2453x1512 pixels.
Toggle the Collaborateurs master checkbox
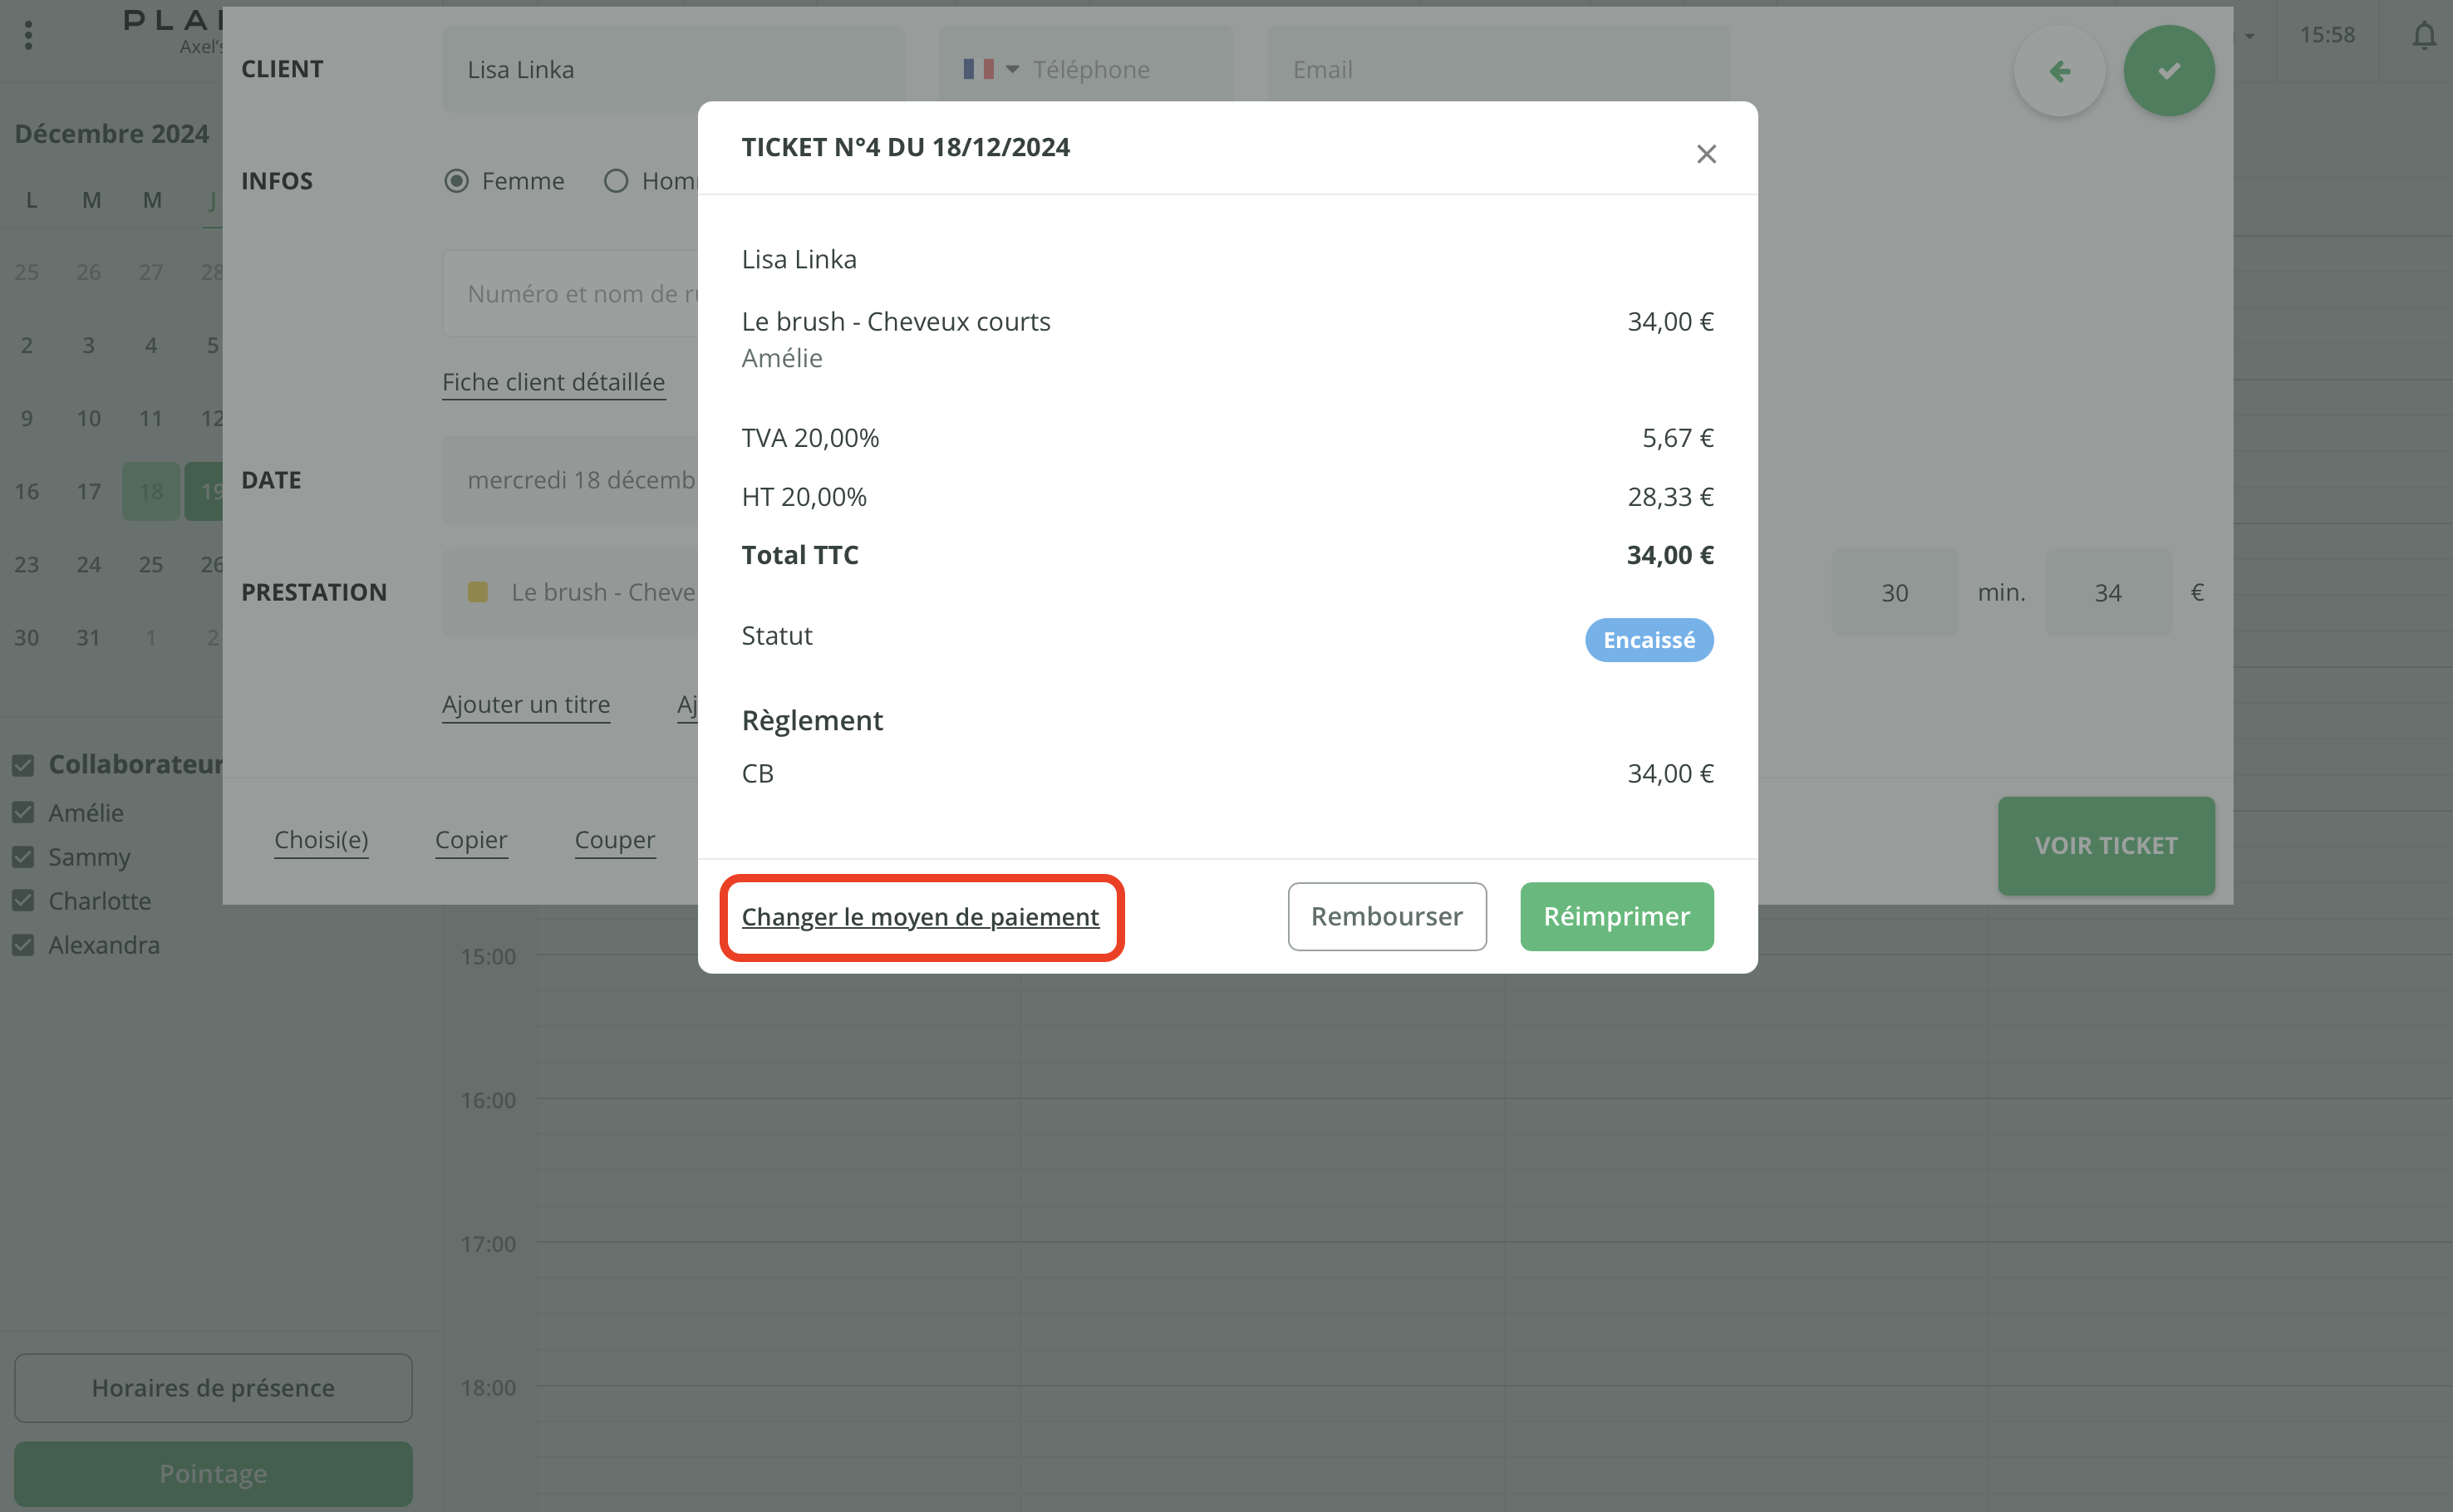coord(23,765)
